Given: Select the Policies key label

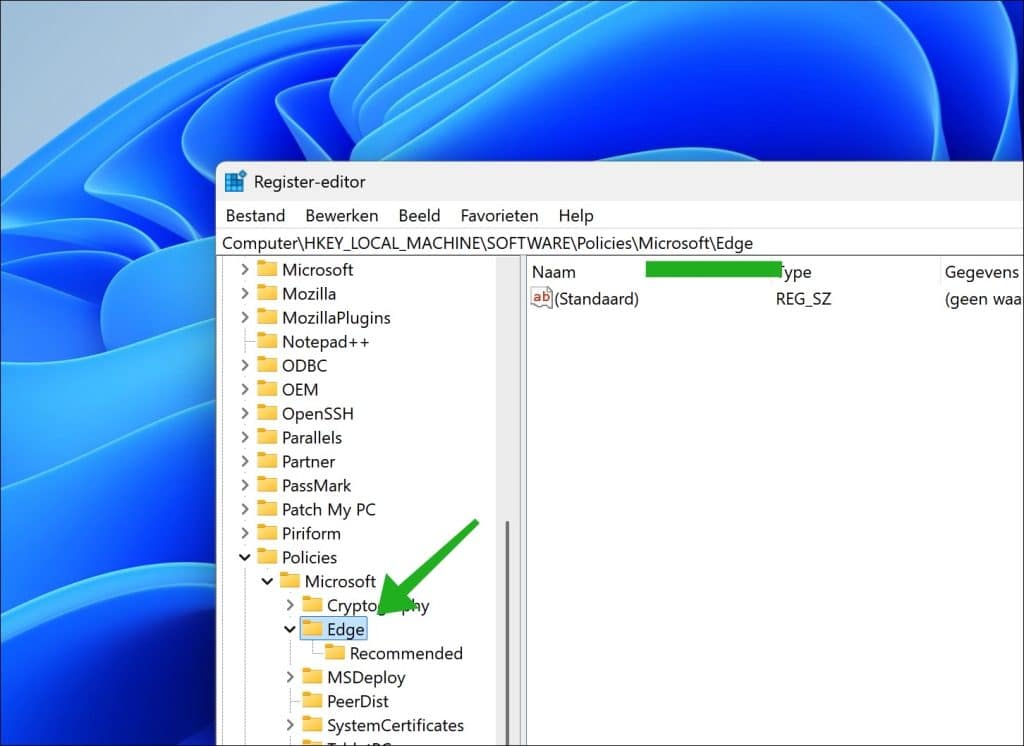Looking at the screenshot, I should pos(309,557).
